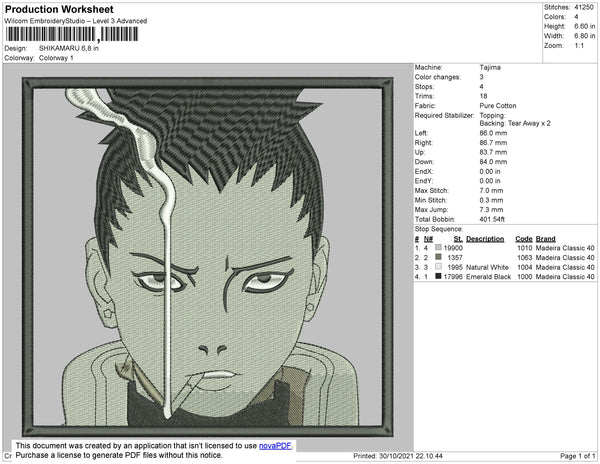
Task: Click the 'St.' column header
Action: tap(458, 239)
